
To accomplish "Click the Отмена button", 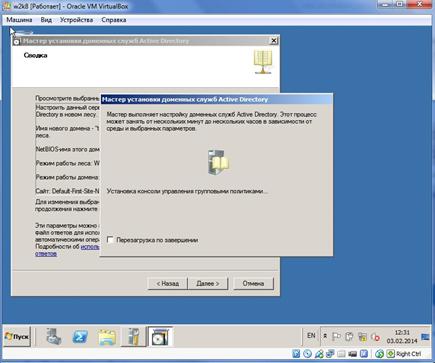I will (253, 283).
